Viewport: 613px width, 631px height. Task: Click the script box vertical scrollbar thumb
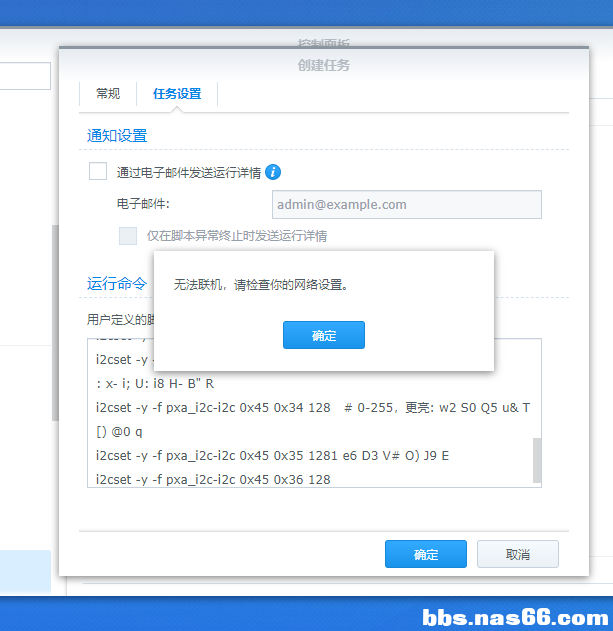pos(536,459)
